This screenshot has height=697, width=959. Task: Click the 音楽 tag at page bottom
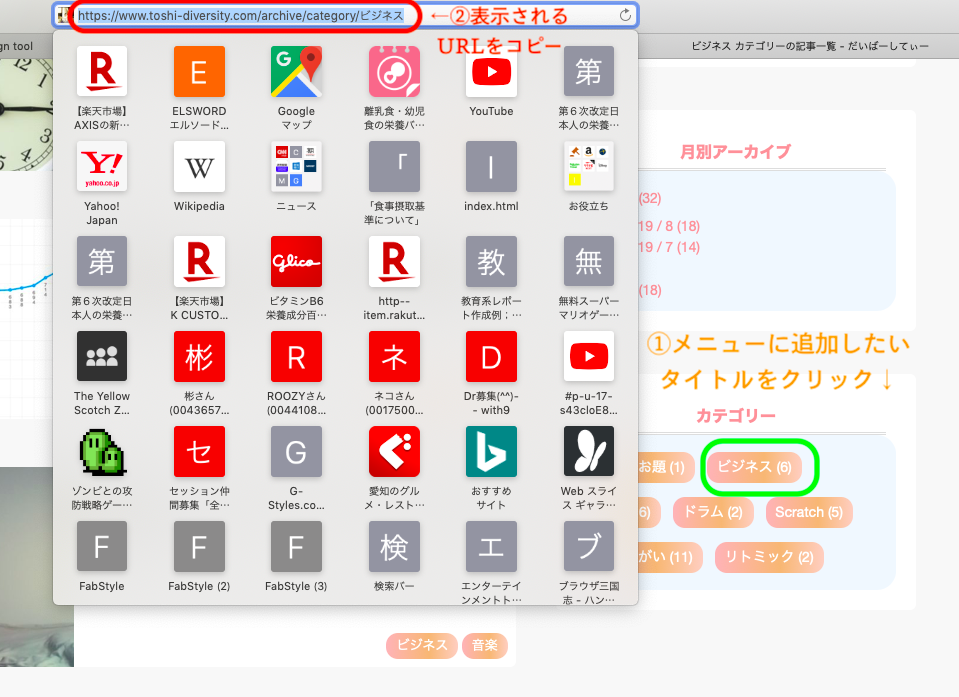[x=484, y=645]
